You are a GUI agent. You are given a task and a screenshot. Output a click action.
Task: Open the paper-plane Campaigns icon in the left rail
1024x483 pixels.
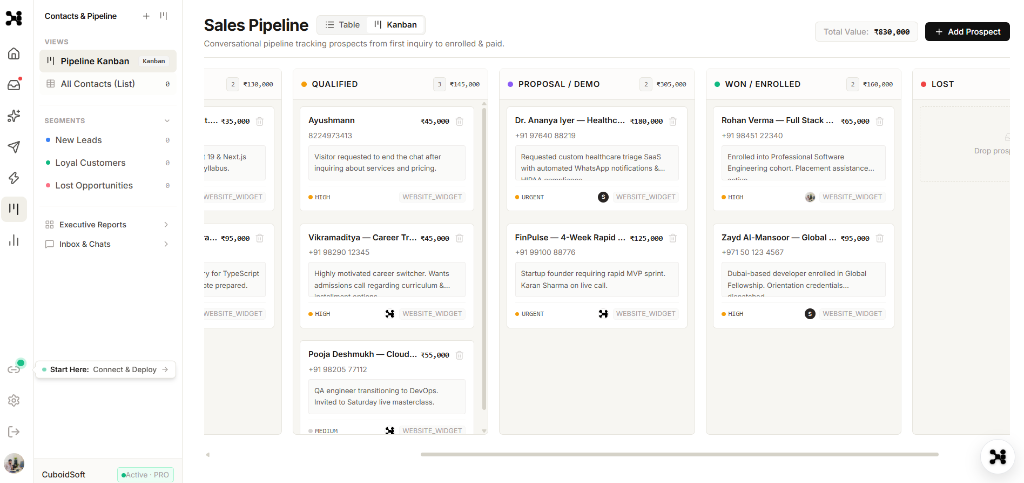point(14,147)
